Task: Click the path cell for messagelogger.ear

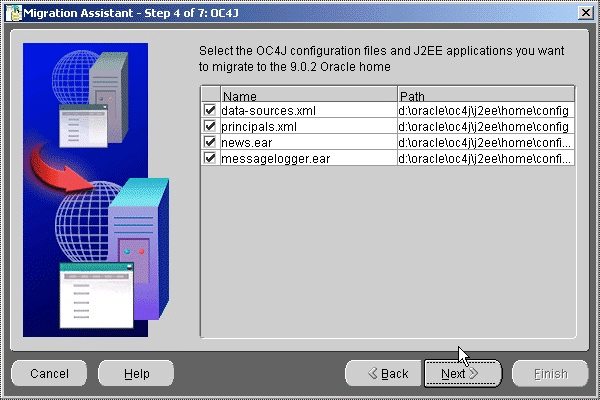Action: point(486,158)
